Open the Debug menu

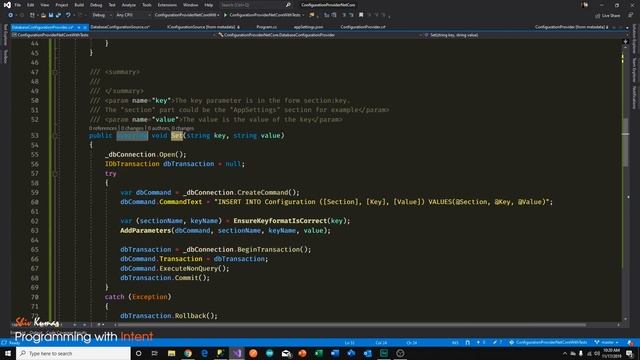coord(96,5)
